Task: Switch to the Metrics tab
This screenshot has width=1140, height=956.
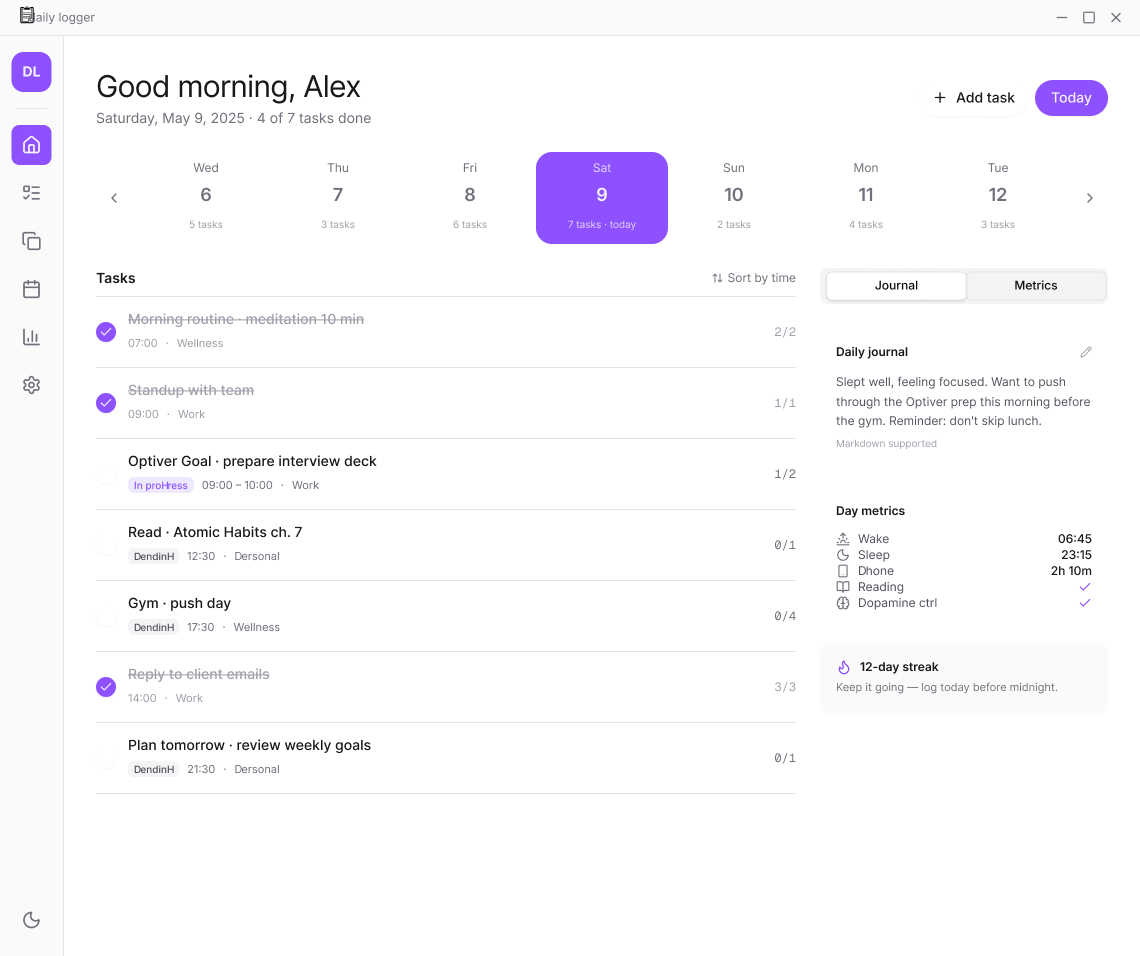Action: point(1035,286)
